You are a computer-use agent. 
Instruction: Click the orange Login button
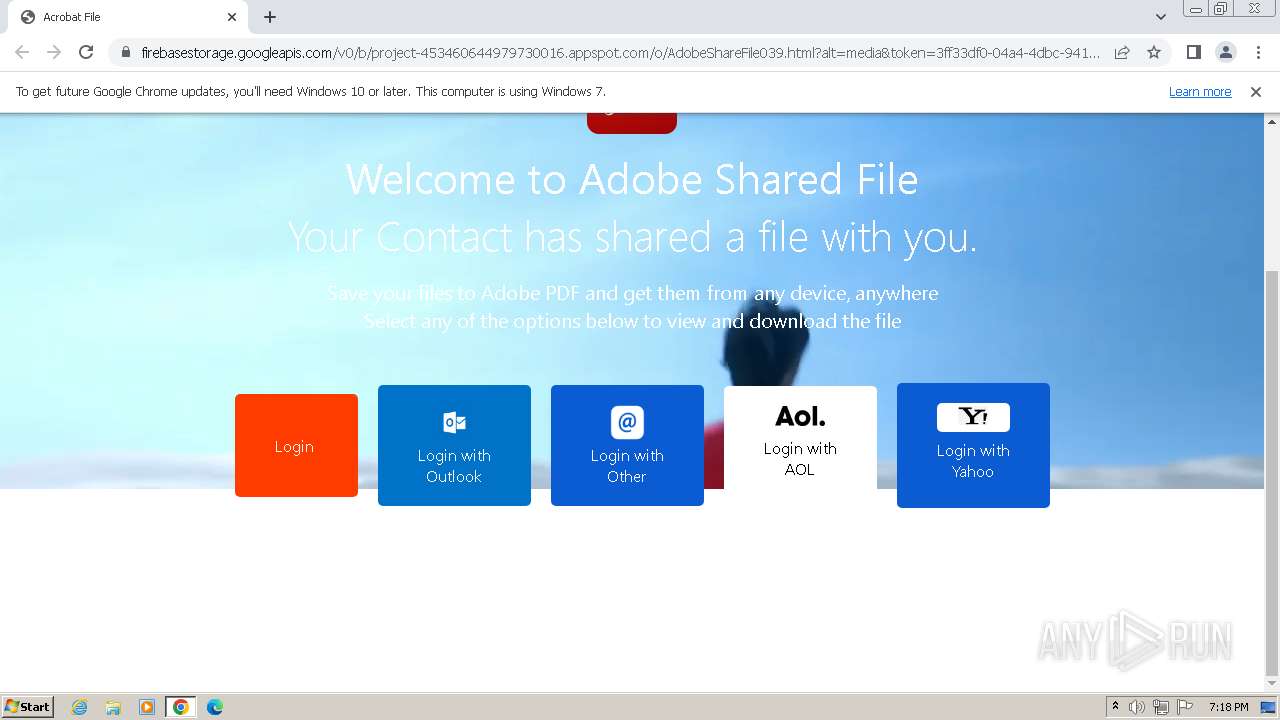click(296, 445)
